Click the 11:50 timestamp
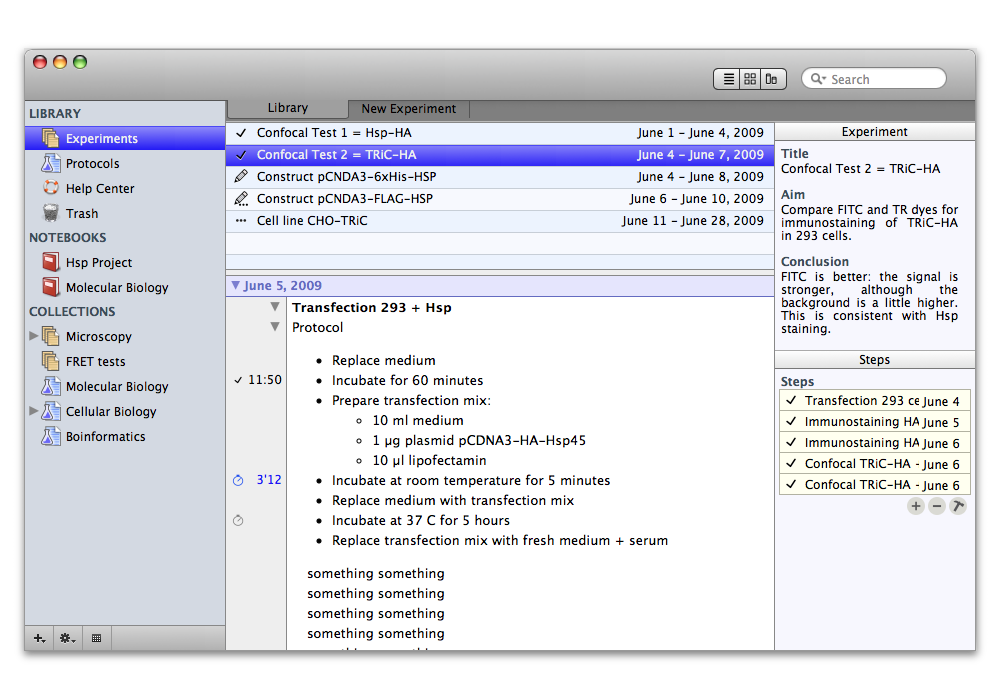 click(265, 380)
